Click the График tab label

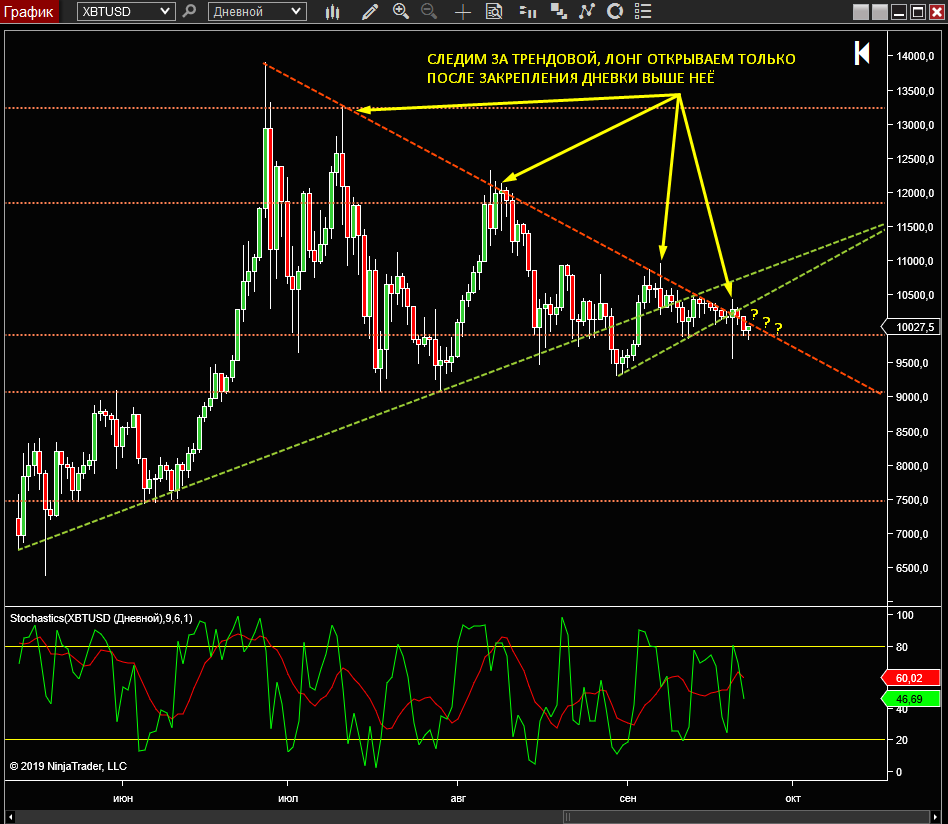click(28, 11)
